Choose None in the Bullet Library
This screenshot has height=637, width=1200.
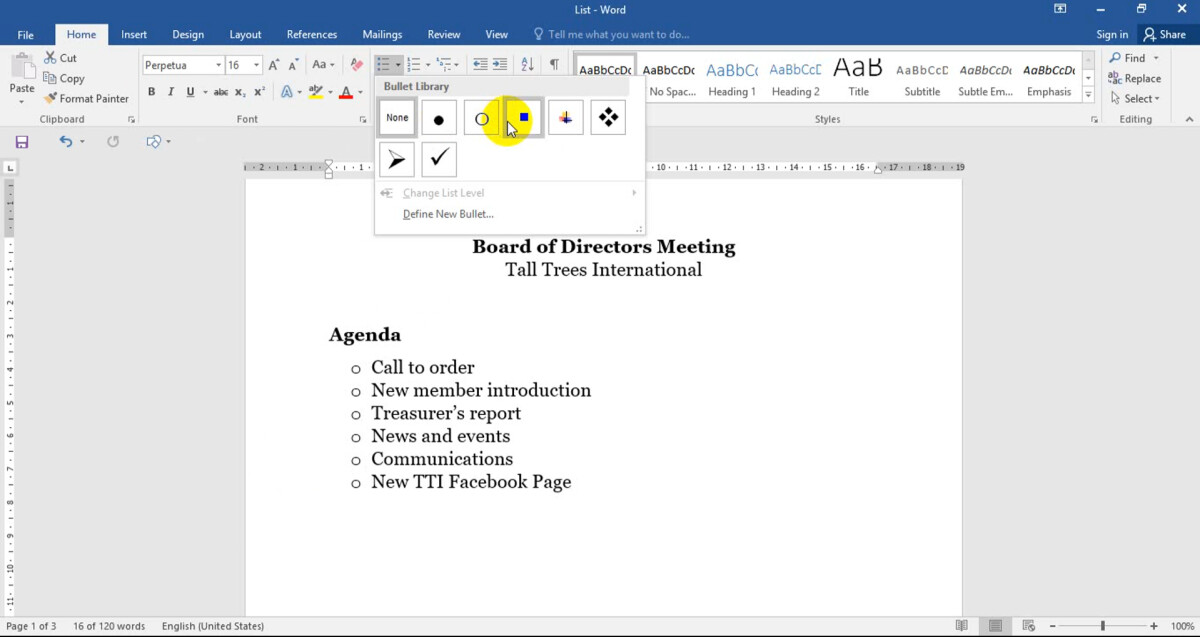tap(397, 118)
